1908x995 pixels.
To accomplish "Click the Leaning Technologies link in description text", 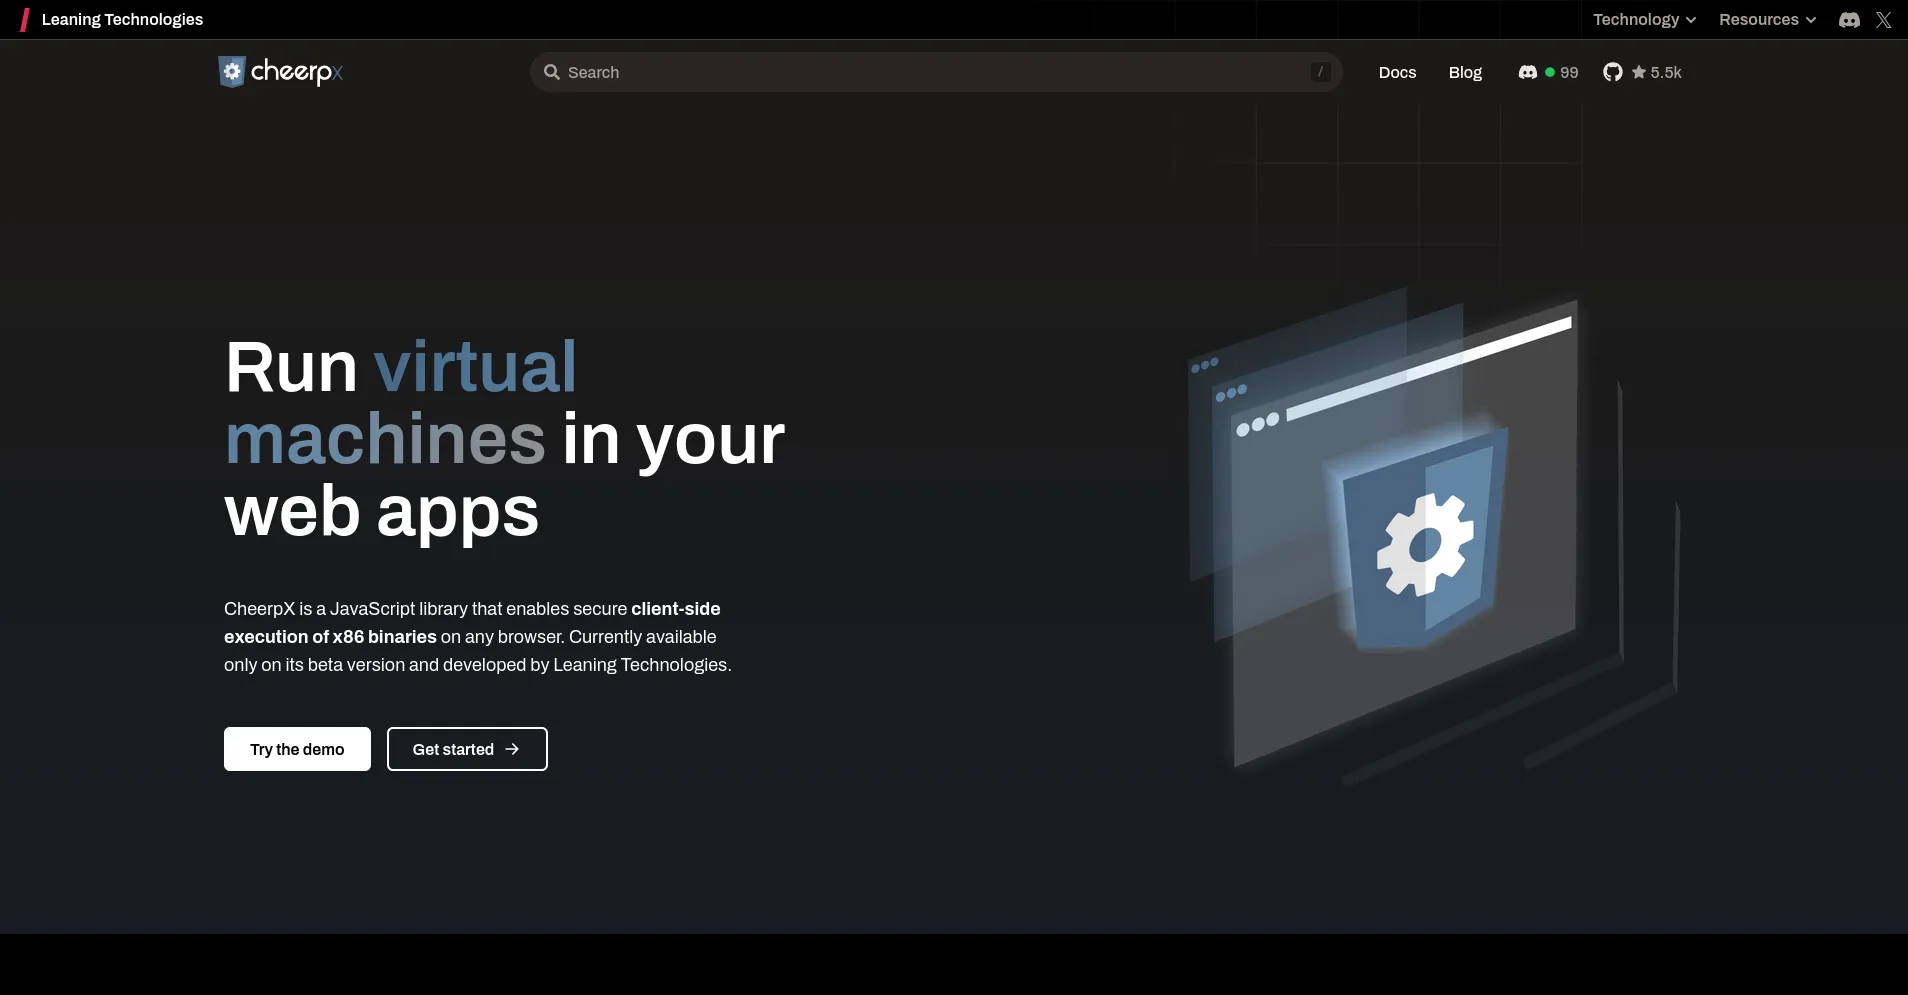I will (x=641, y=664).
